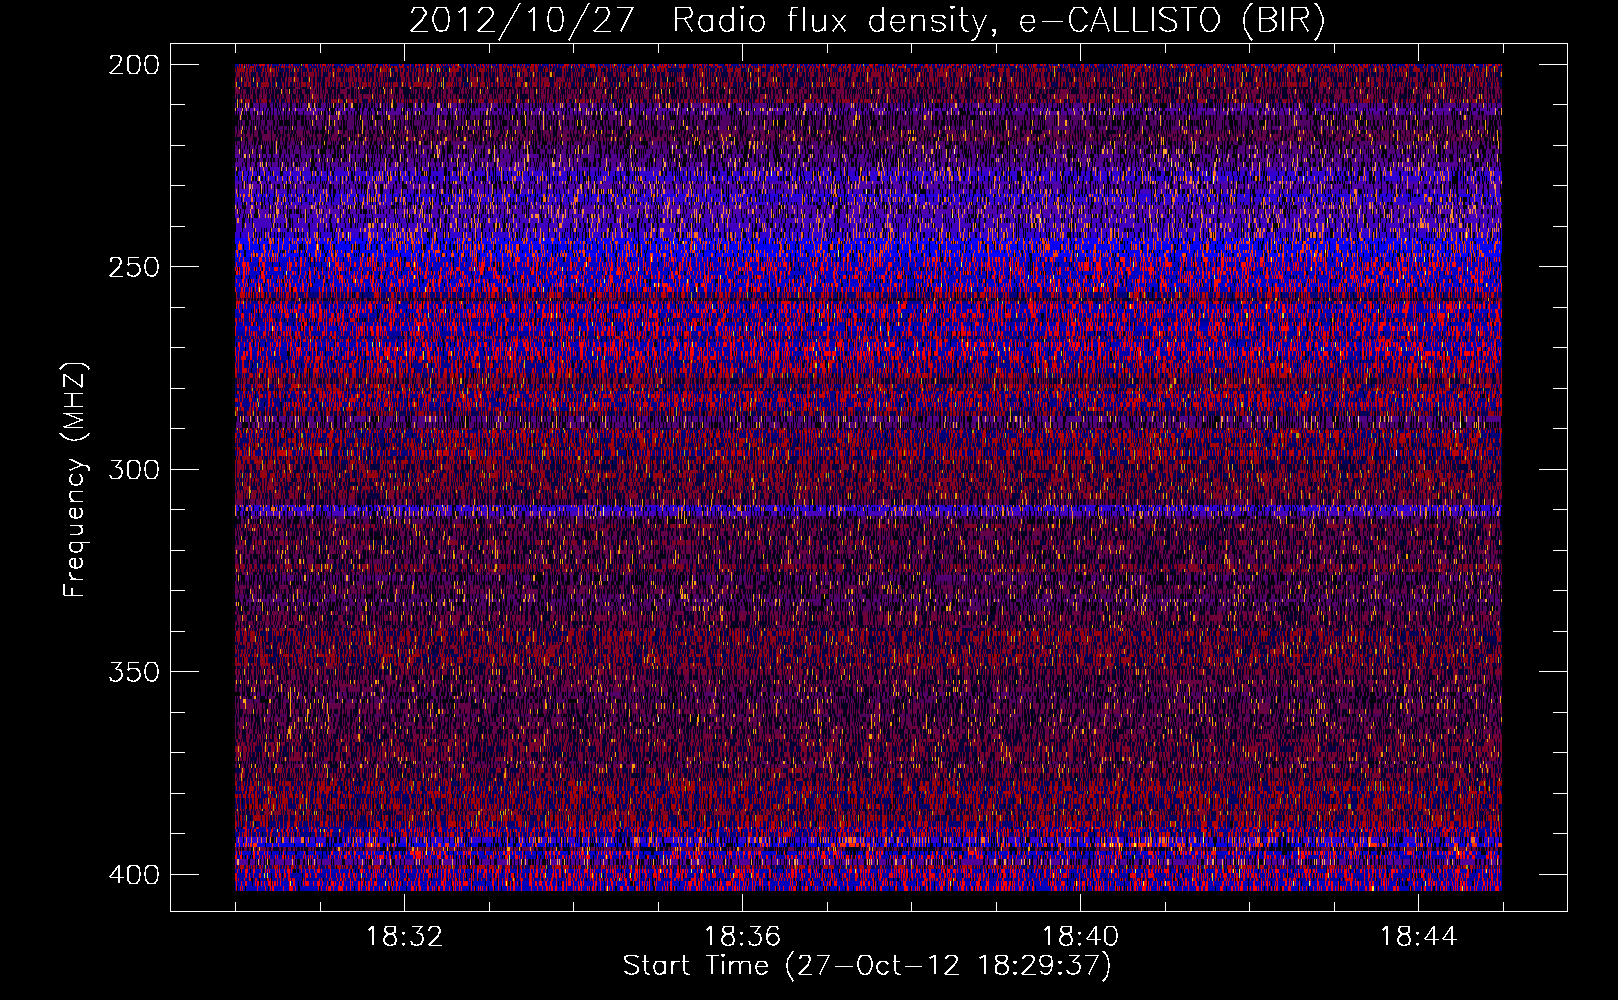Viewport: 1618px width, 1000px height.
Task: Click the 18:44 time tick label
Action: tap(1418, 937)
